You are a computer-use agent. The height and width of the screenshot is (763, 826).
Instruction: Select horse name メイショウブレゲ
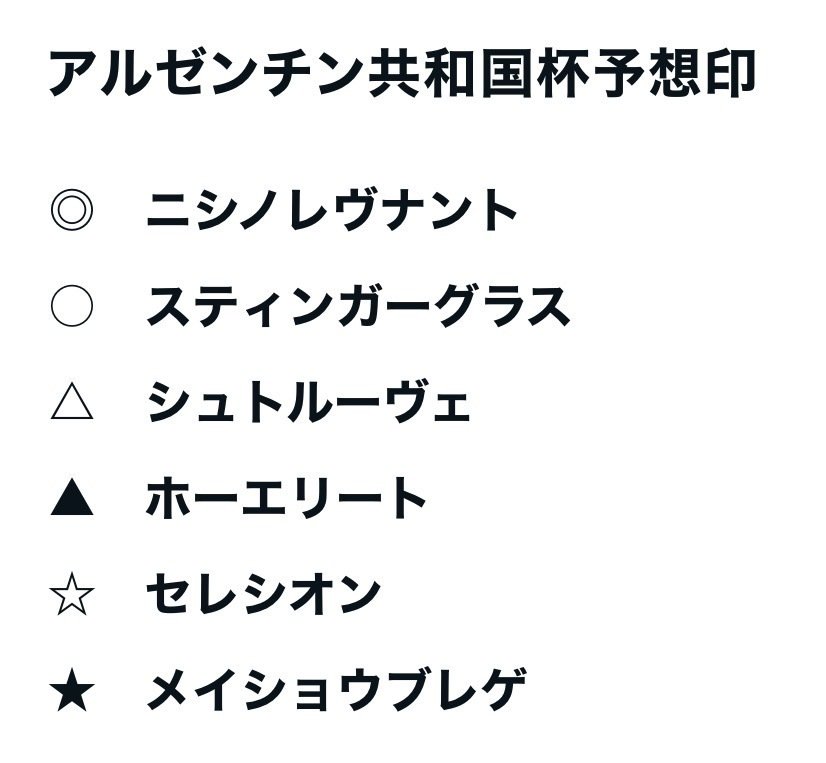coord(336,691)
